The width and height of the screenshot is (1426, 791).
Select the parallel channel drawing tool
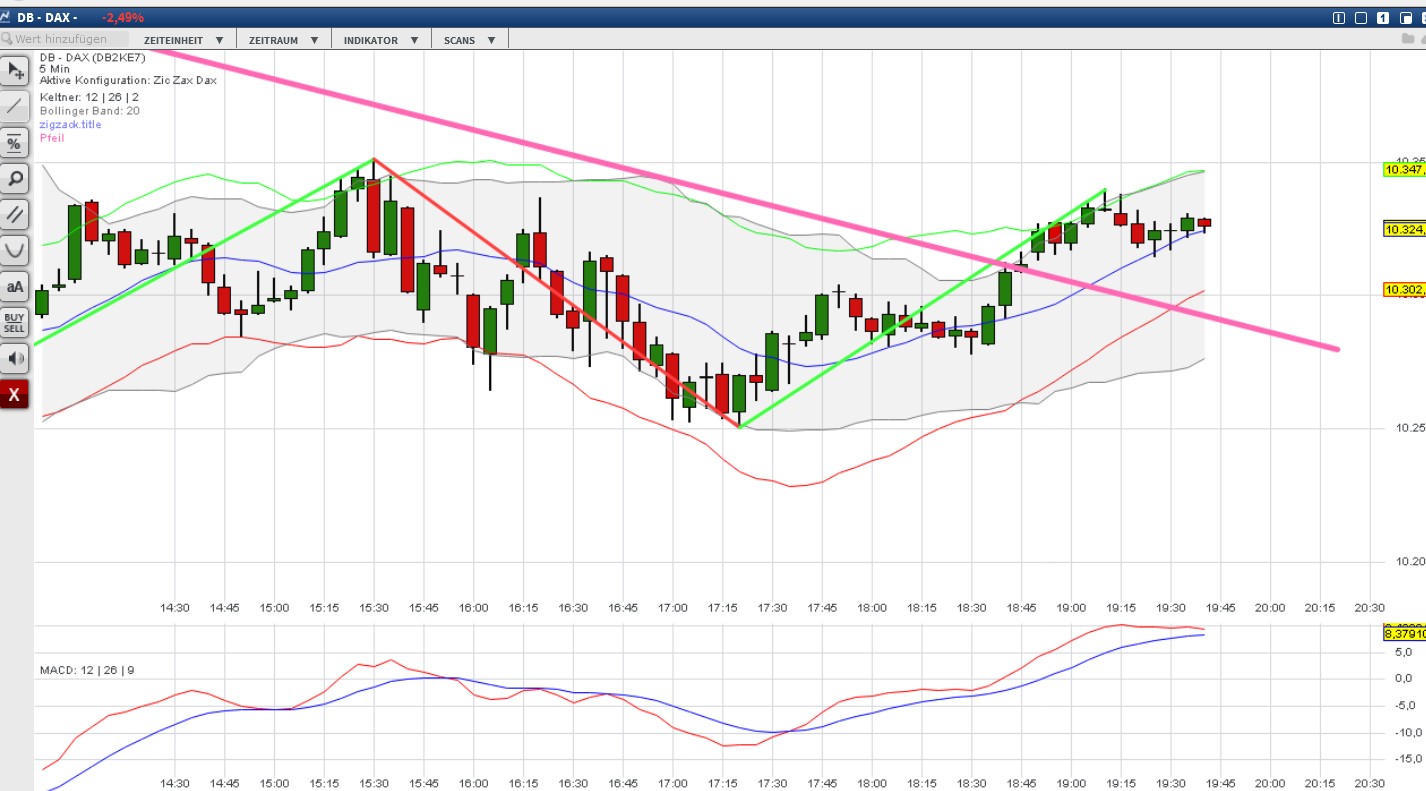(14, 215)
